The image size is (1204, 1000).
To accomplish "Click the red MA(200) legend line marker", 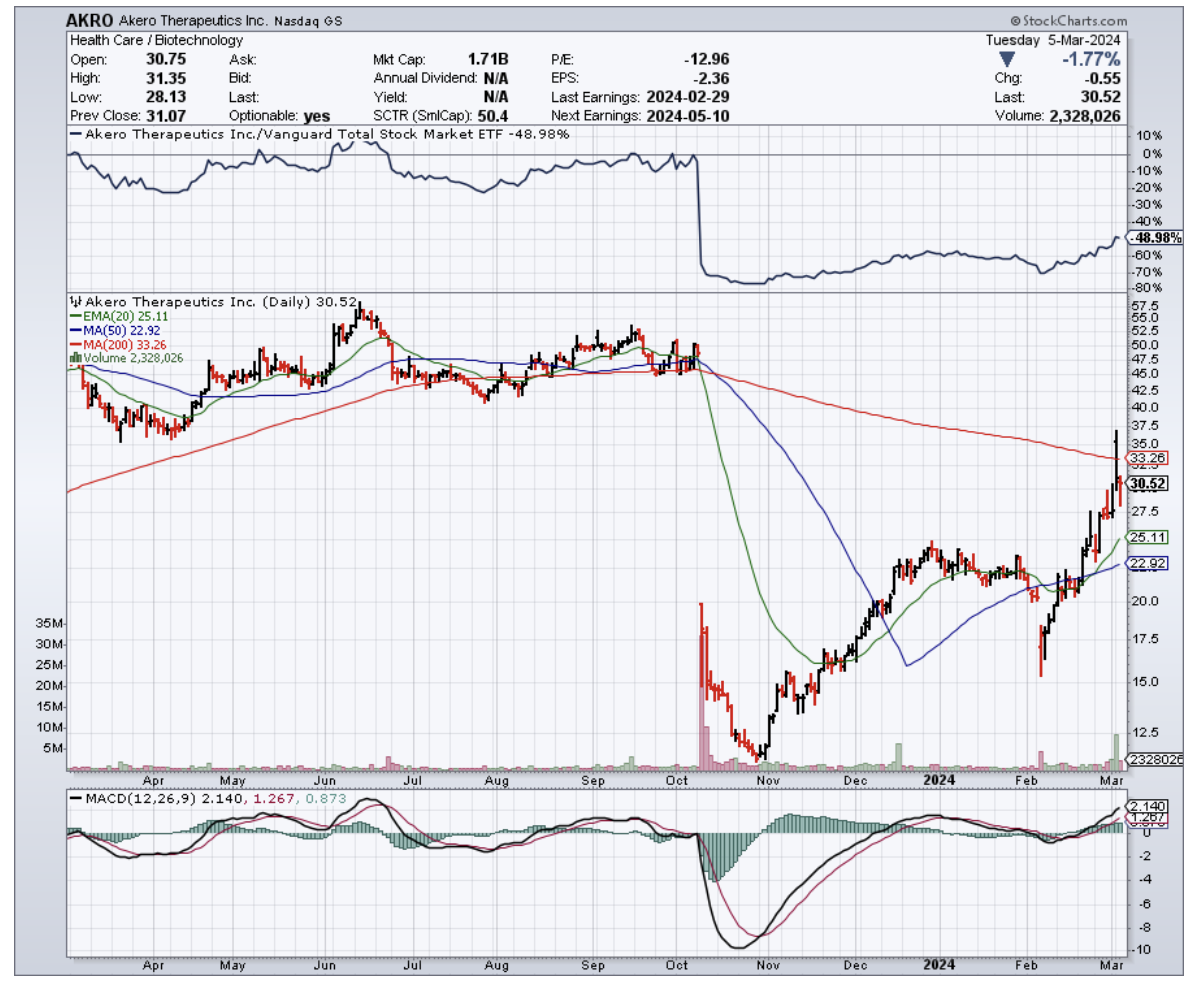I will pyautogui.click(x=76, y=343).
